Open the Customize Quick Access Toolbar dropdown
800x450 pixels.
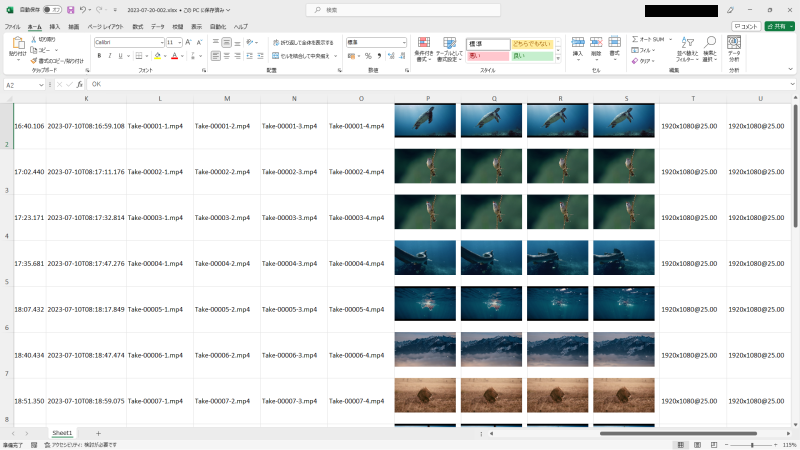115,10
